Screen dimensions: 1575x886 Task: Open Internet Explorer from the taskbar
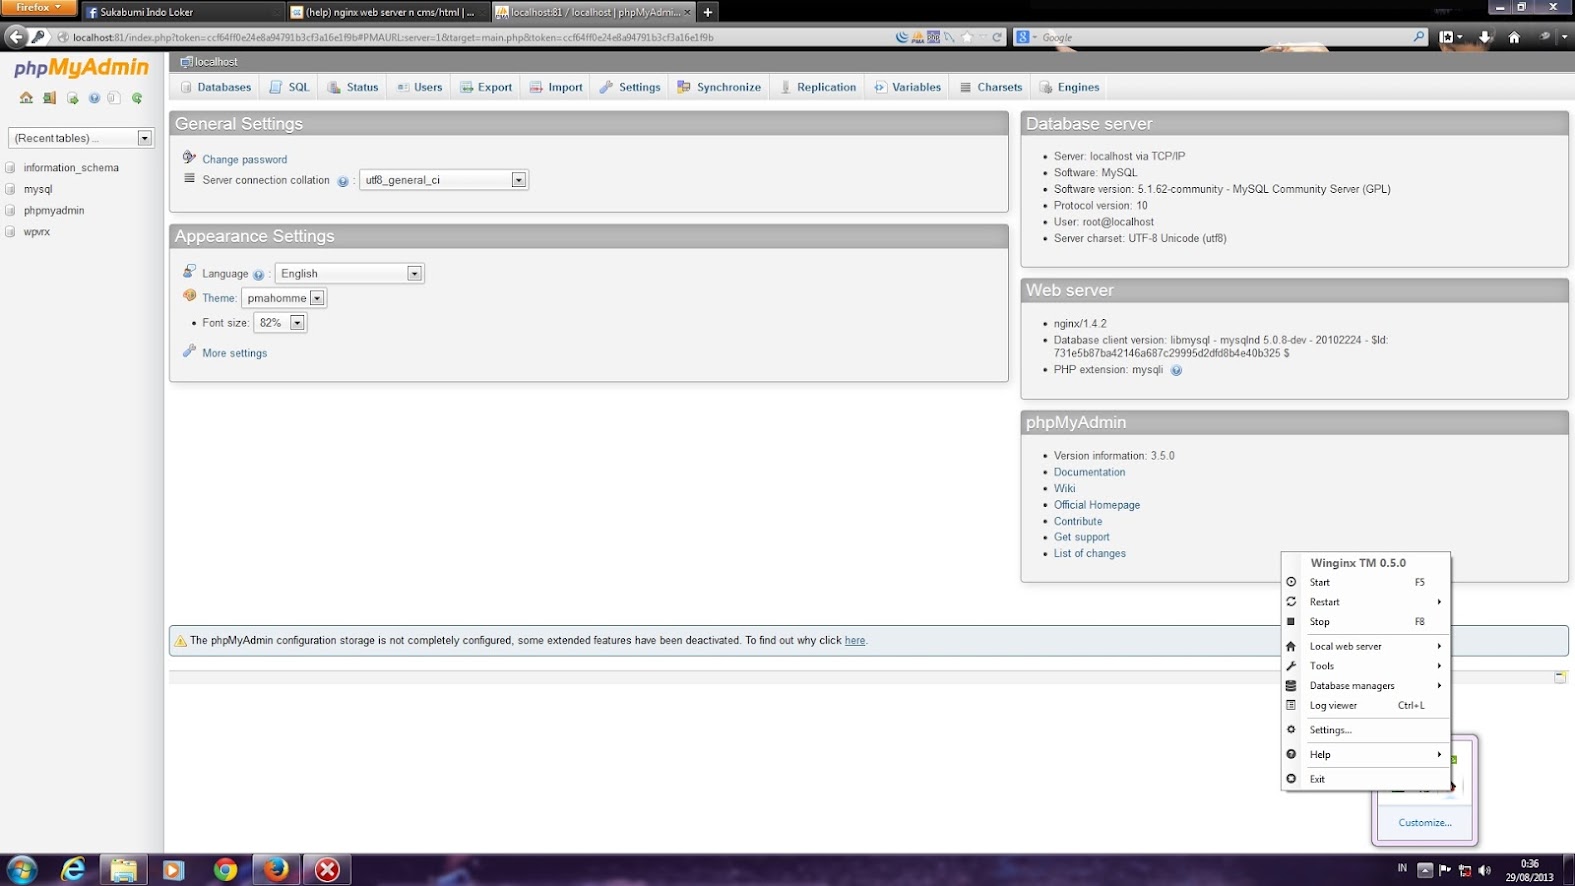pos(73,869)
